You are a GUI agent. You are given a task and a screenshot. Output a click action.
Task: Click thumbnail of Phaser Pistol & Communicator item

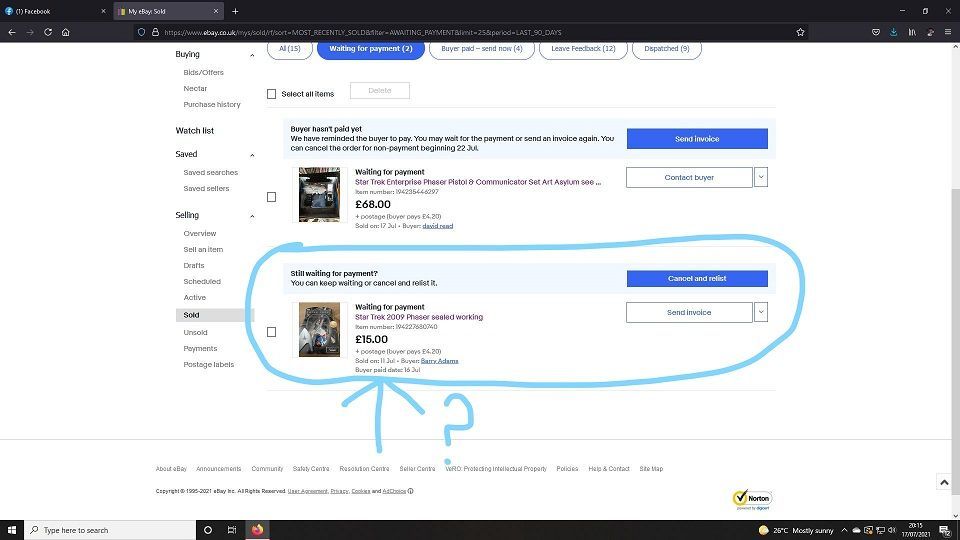pos(319,194)
